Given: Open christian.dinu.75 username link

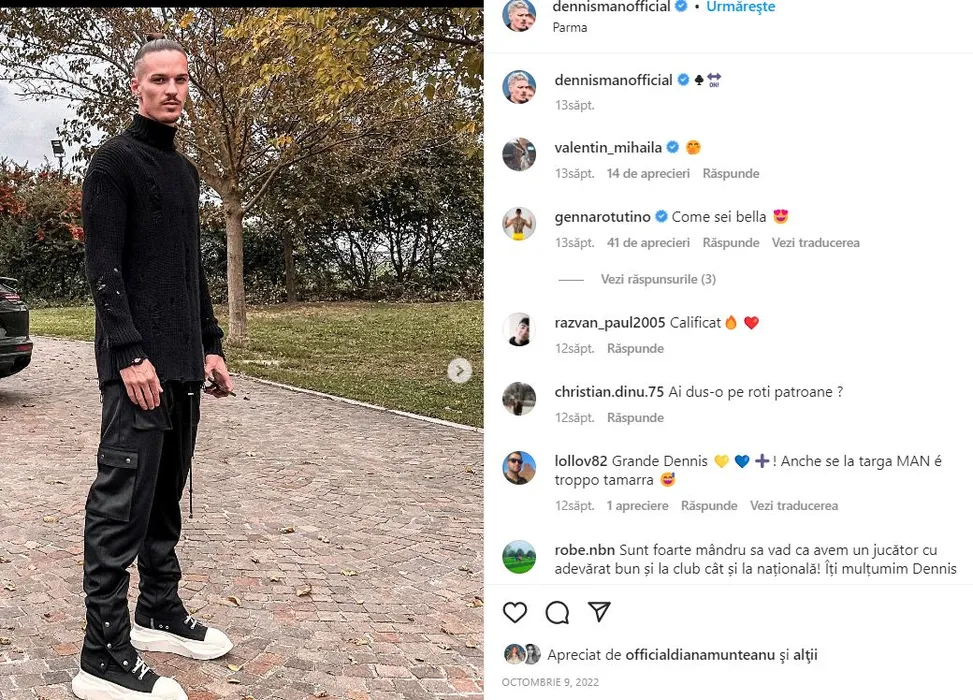Looking at the screenshot, I should [609, 392].
